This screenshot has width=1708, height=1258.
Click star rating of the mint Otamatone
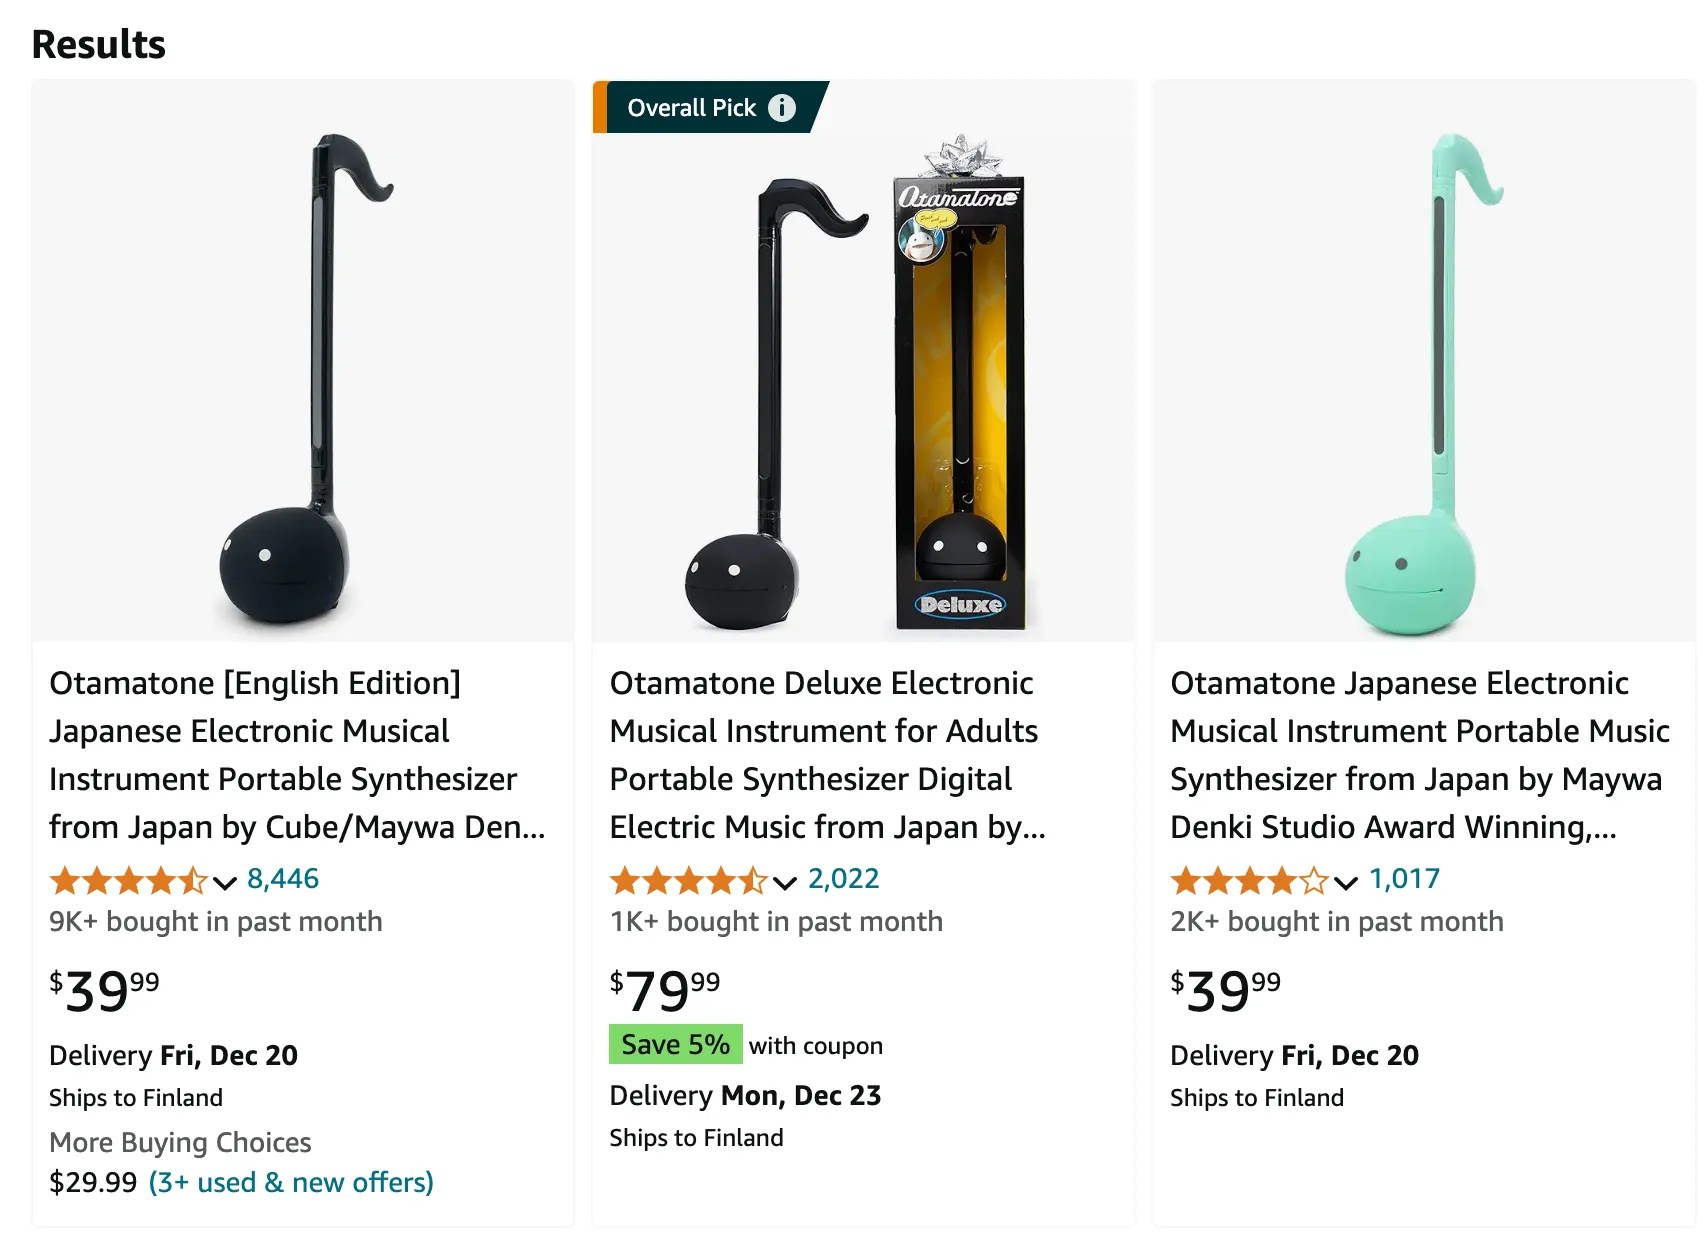[x=1249, y=880]
